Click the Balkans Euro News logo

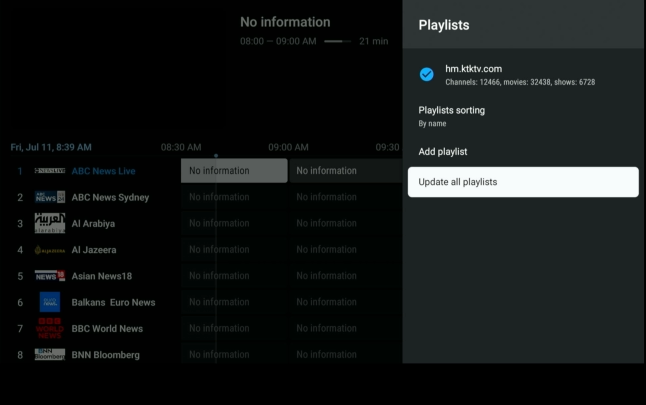50,302
